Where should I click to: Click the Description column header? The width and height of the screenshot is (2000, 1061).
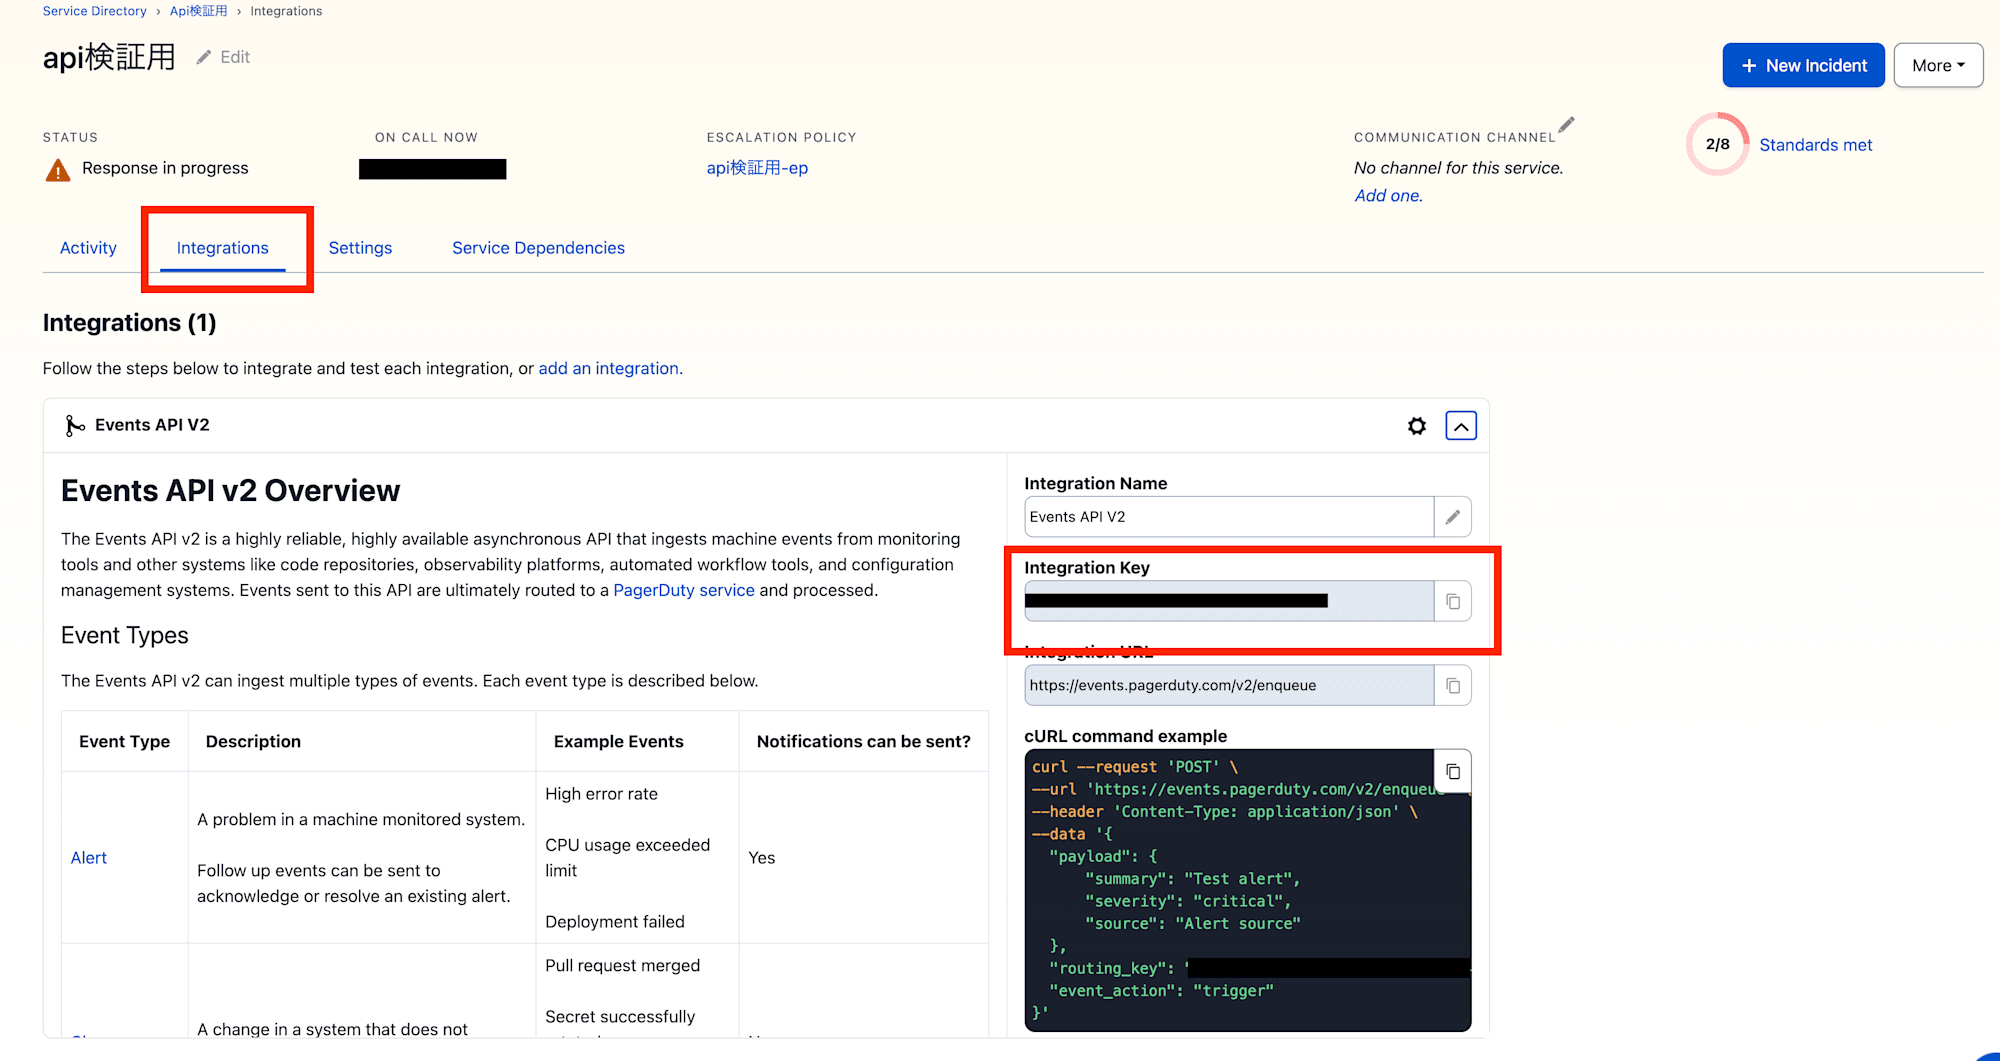253,742
